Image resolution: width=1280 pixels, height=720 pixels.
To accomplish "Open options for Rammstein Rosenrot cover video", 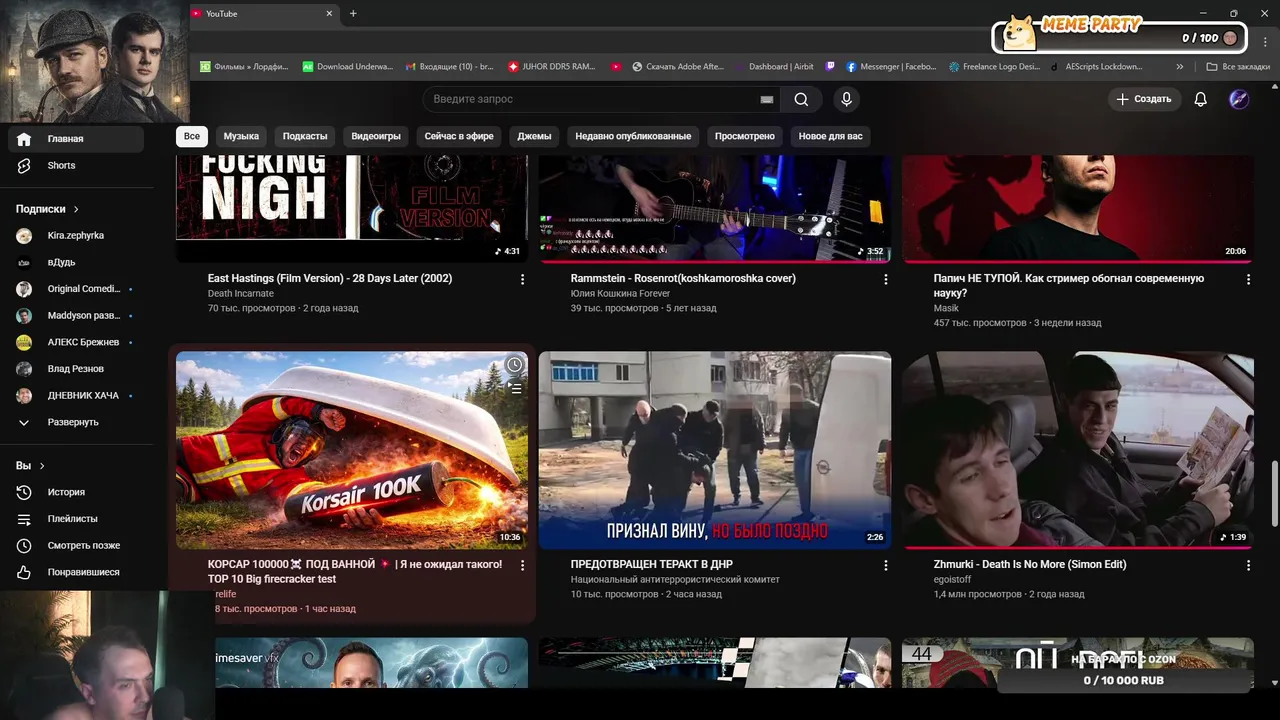I will coord(885,280).
